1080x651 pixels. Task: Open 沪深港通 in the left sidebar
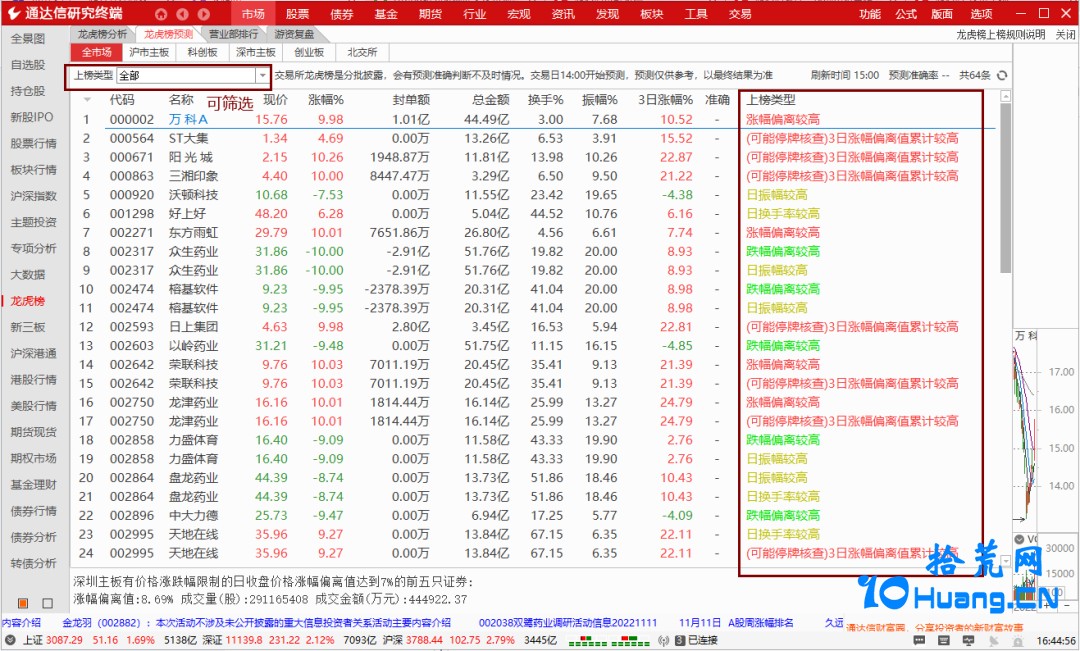33,353
